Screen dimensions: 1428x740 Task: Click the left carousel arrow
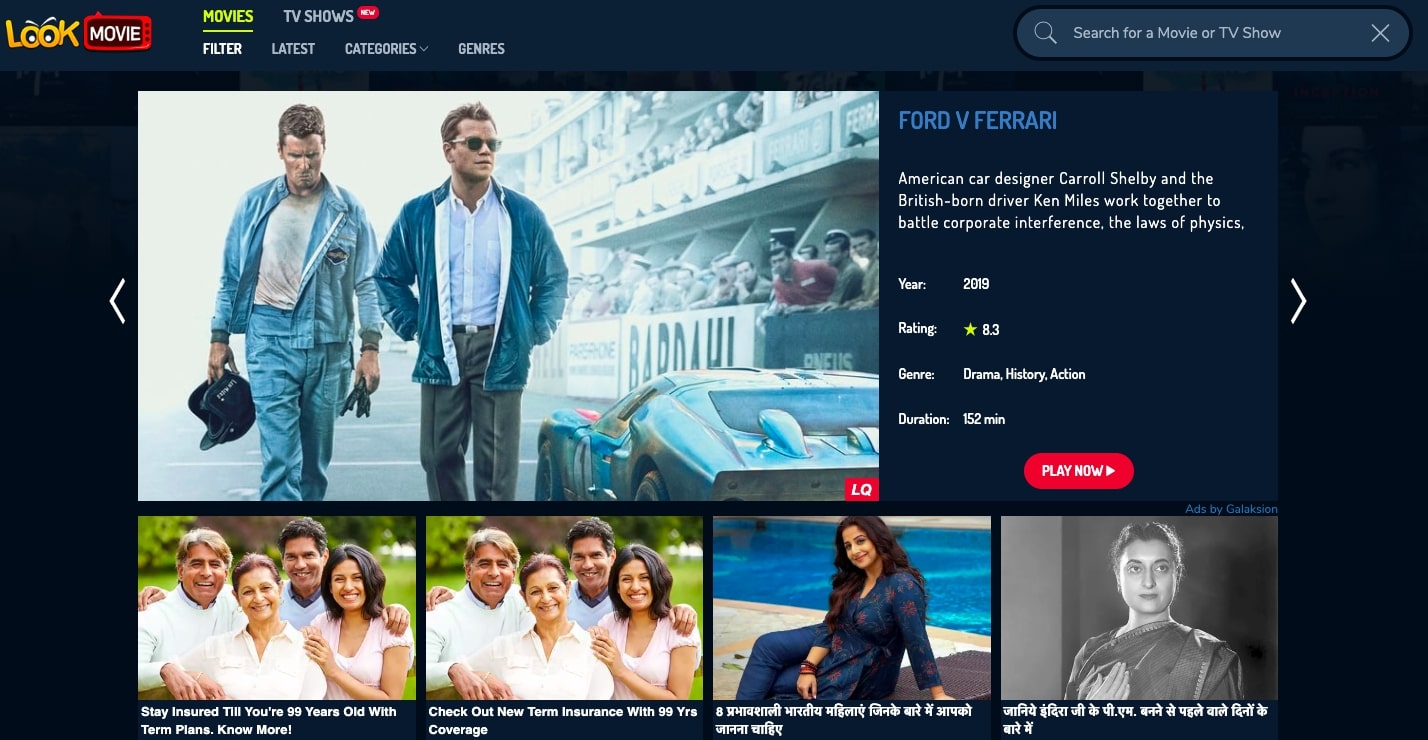point(117,300)
